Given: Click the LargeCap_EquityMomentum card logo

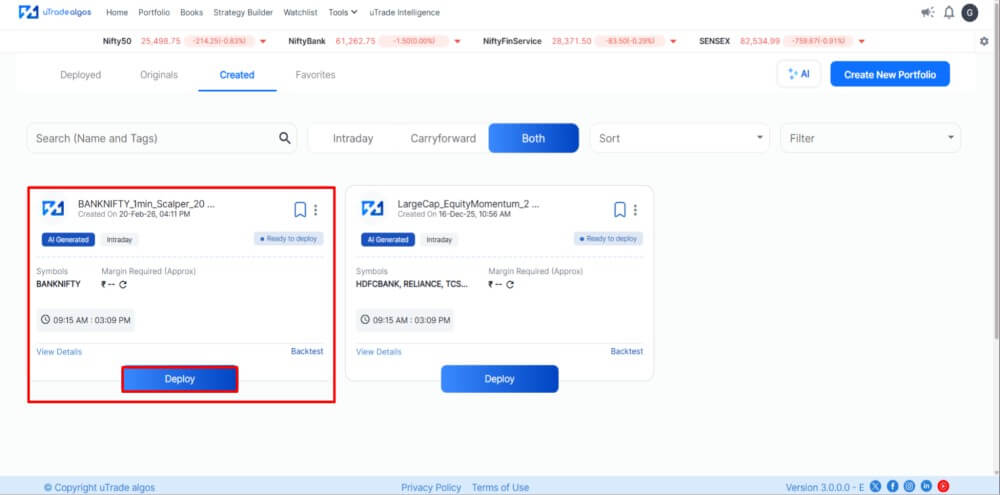Looking at the screenshot, I should (372, 208).
